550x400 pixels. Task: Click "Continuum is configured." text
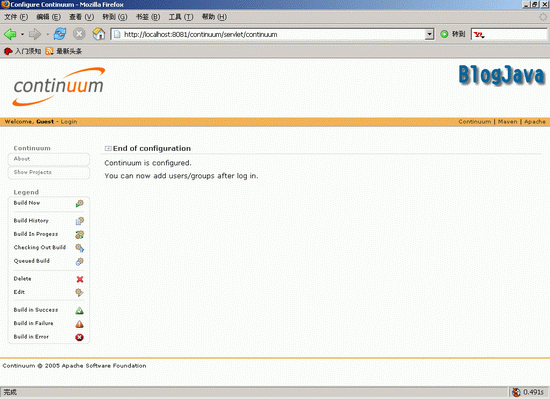click(x=148, y=163)
